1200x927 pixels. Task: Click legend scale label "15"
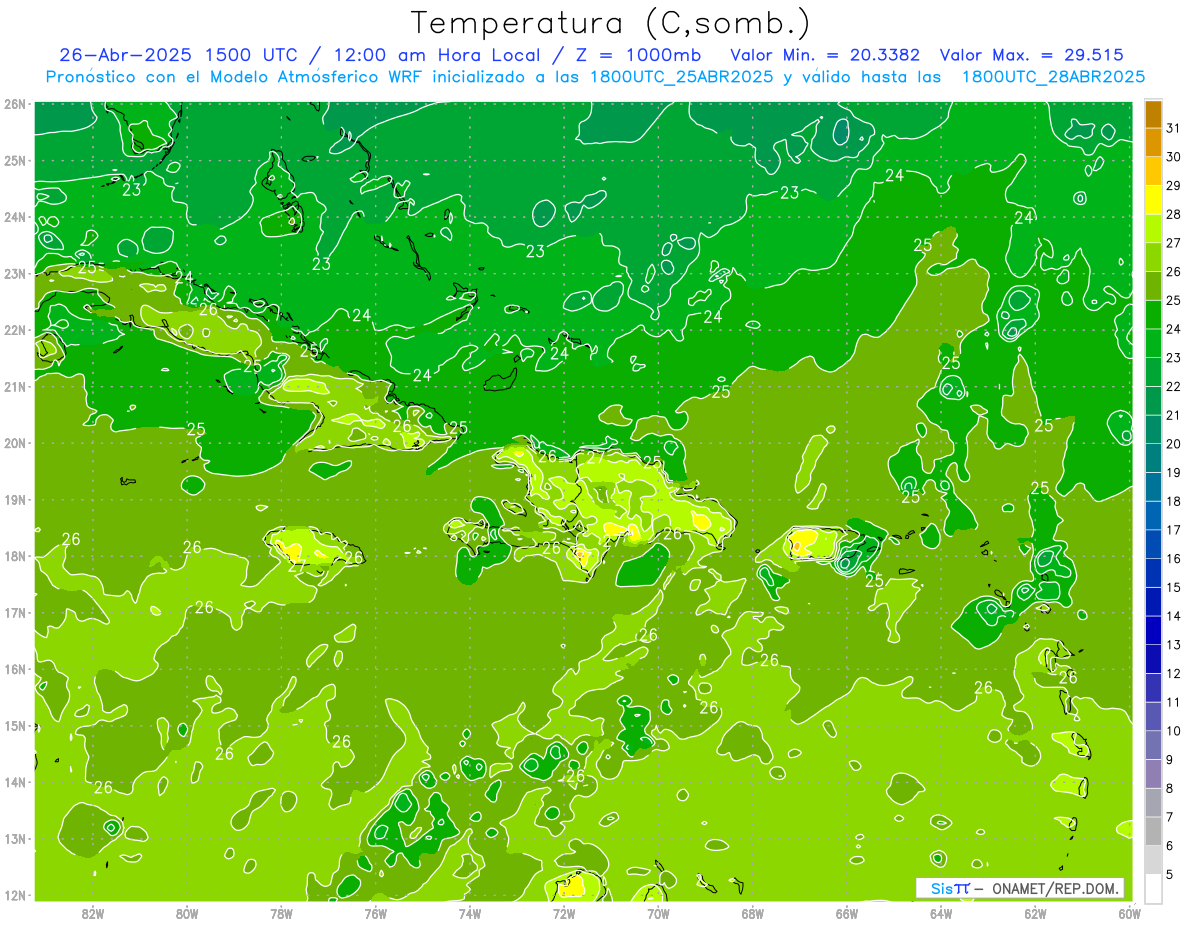[1174, 587]
